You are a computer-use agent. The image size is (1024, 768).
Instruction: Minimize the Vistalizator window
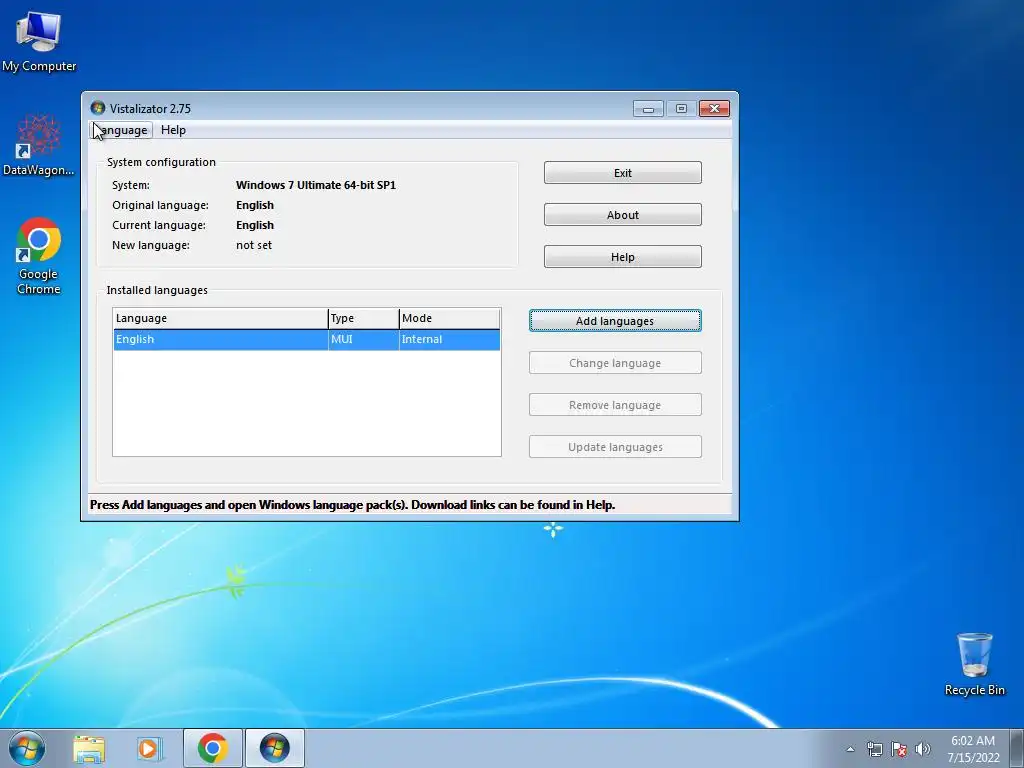tap(648, 108)
